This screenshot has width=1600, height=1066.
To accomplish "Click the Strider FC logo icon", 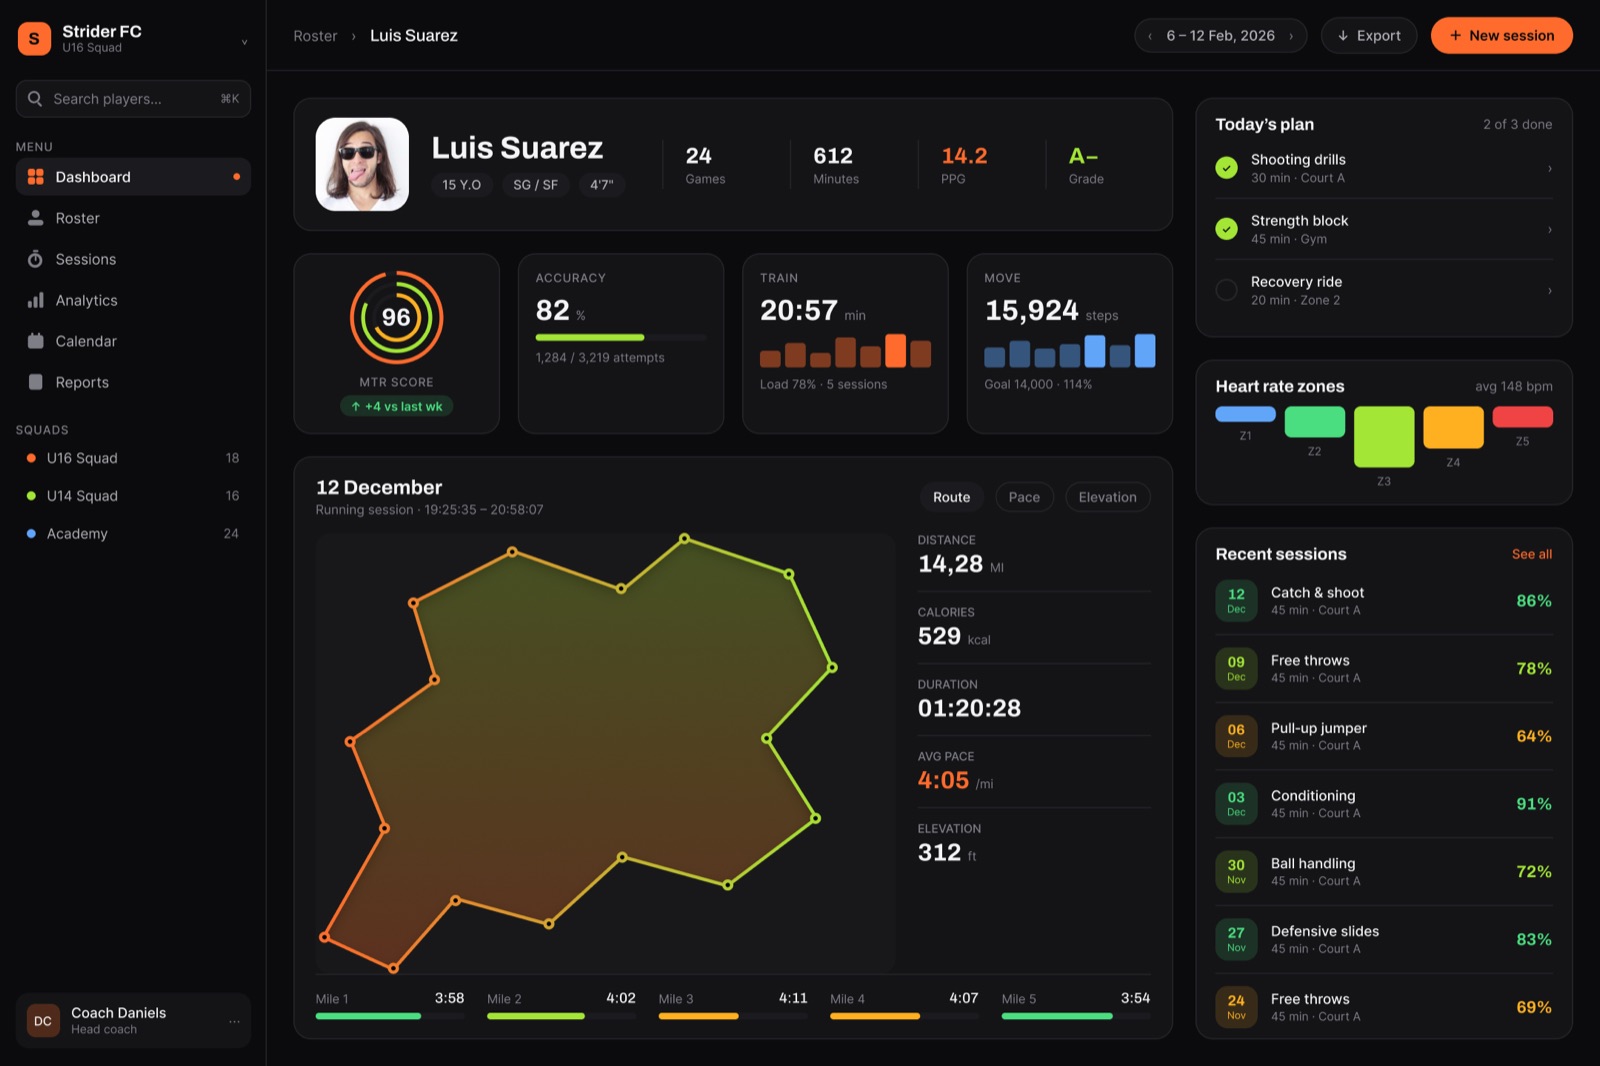I will click(x=34, y=38).
